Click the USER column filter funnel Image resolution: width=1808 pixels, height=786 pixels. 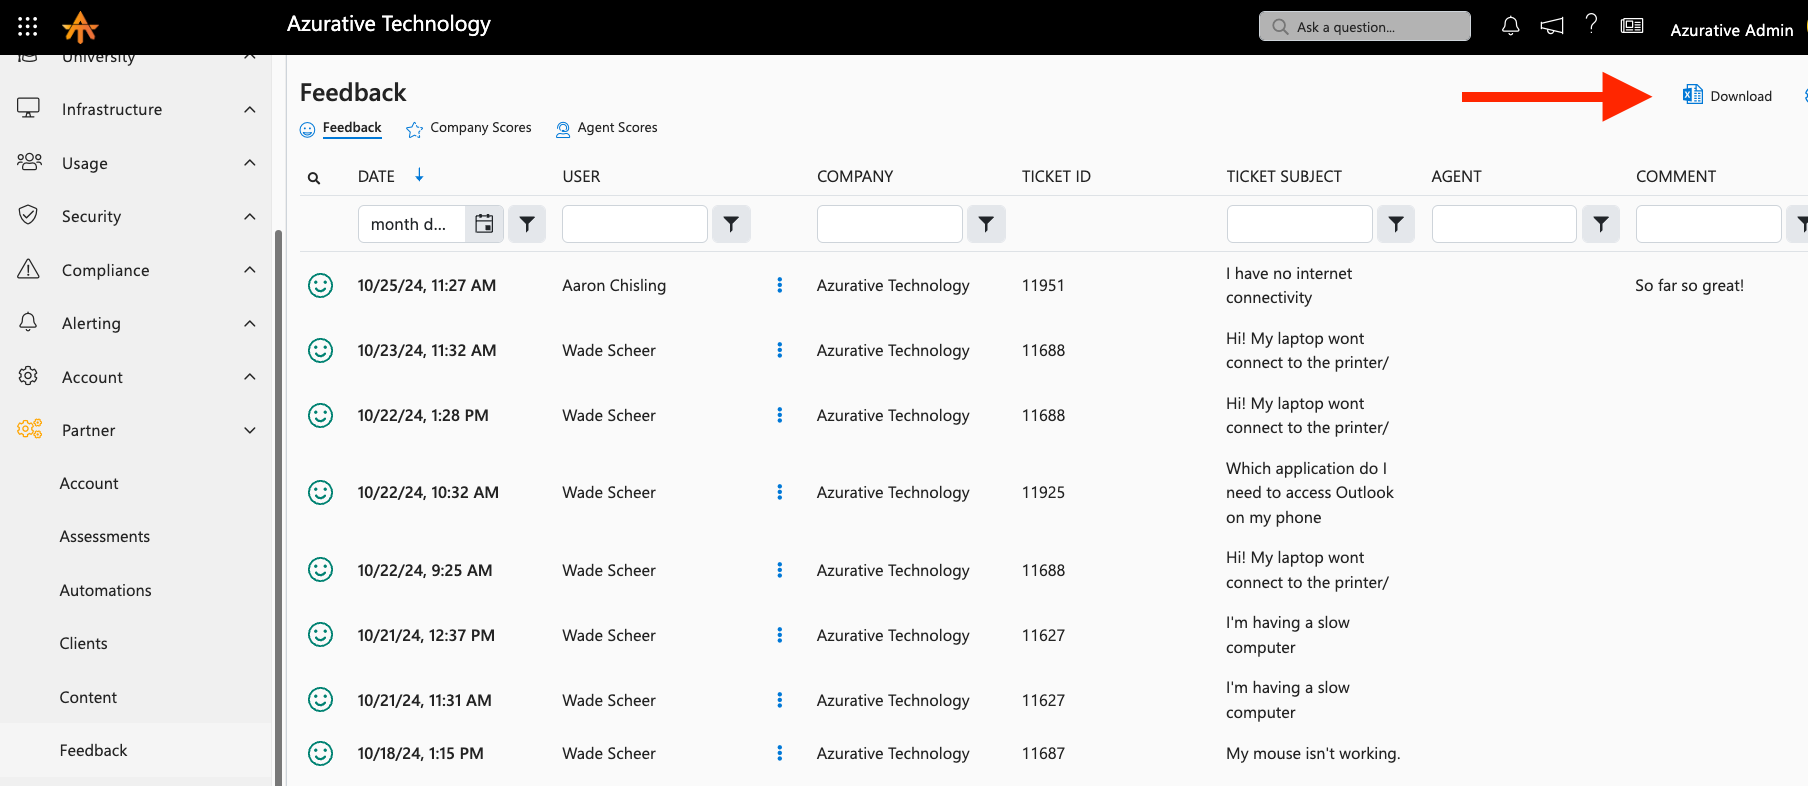pyautogui.click(x=731, y=224)
